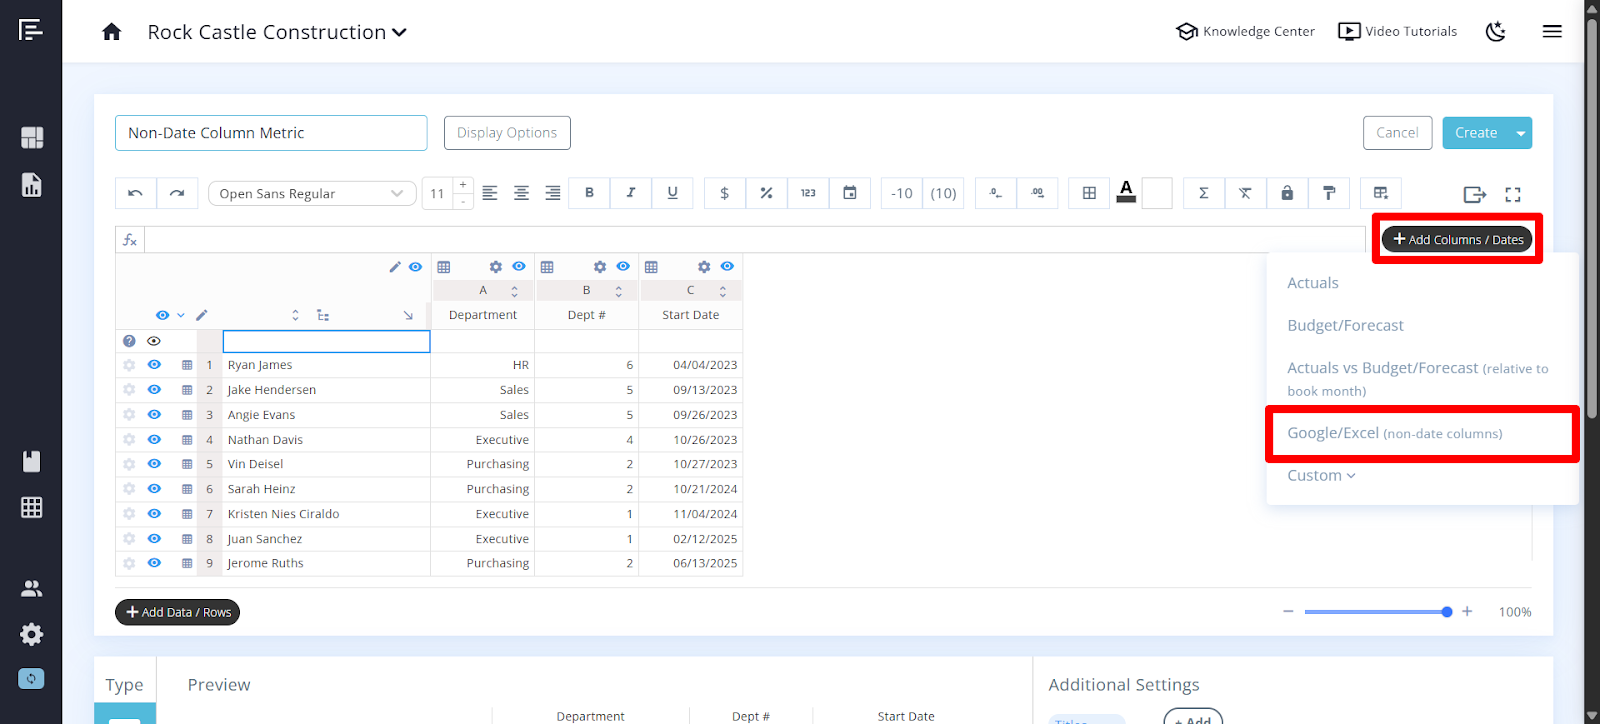The height and width of the screenshot is (724, 1600).
Task: Click the undo arrow icon
Action: pyautogui.click(x=135, y=193)
